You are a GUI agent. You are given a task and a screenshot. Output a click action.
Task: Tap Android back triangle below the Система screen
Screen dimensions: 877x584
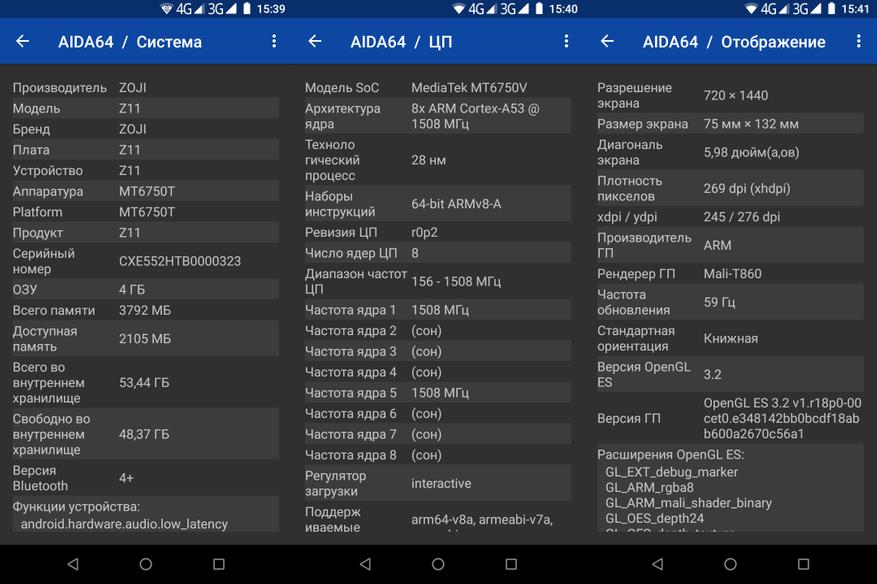coord(73,564)
